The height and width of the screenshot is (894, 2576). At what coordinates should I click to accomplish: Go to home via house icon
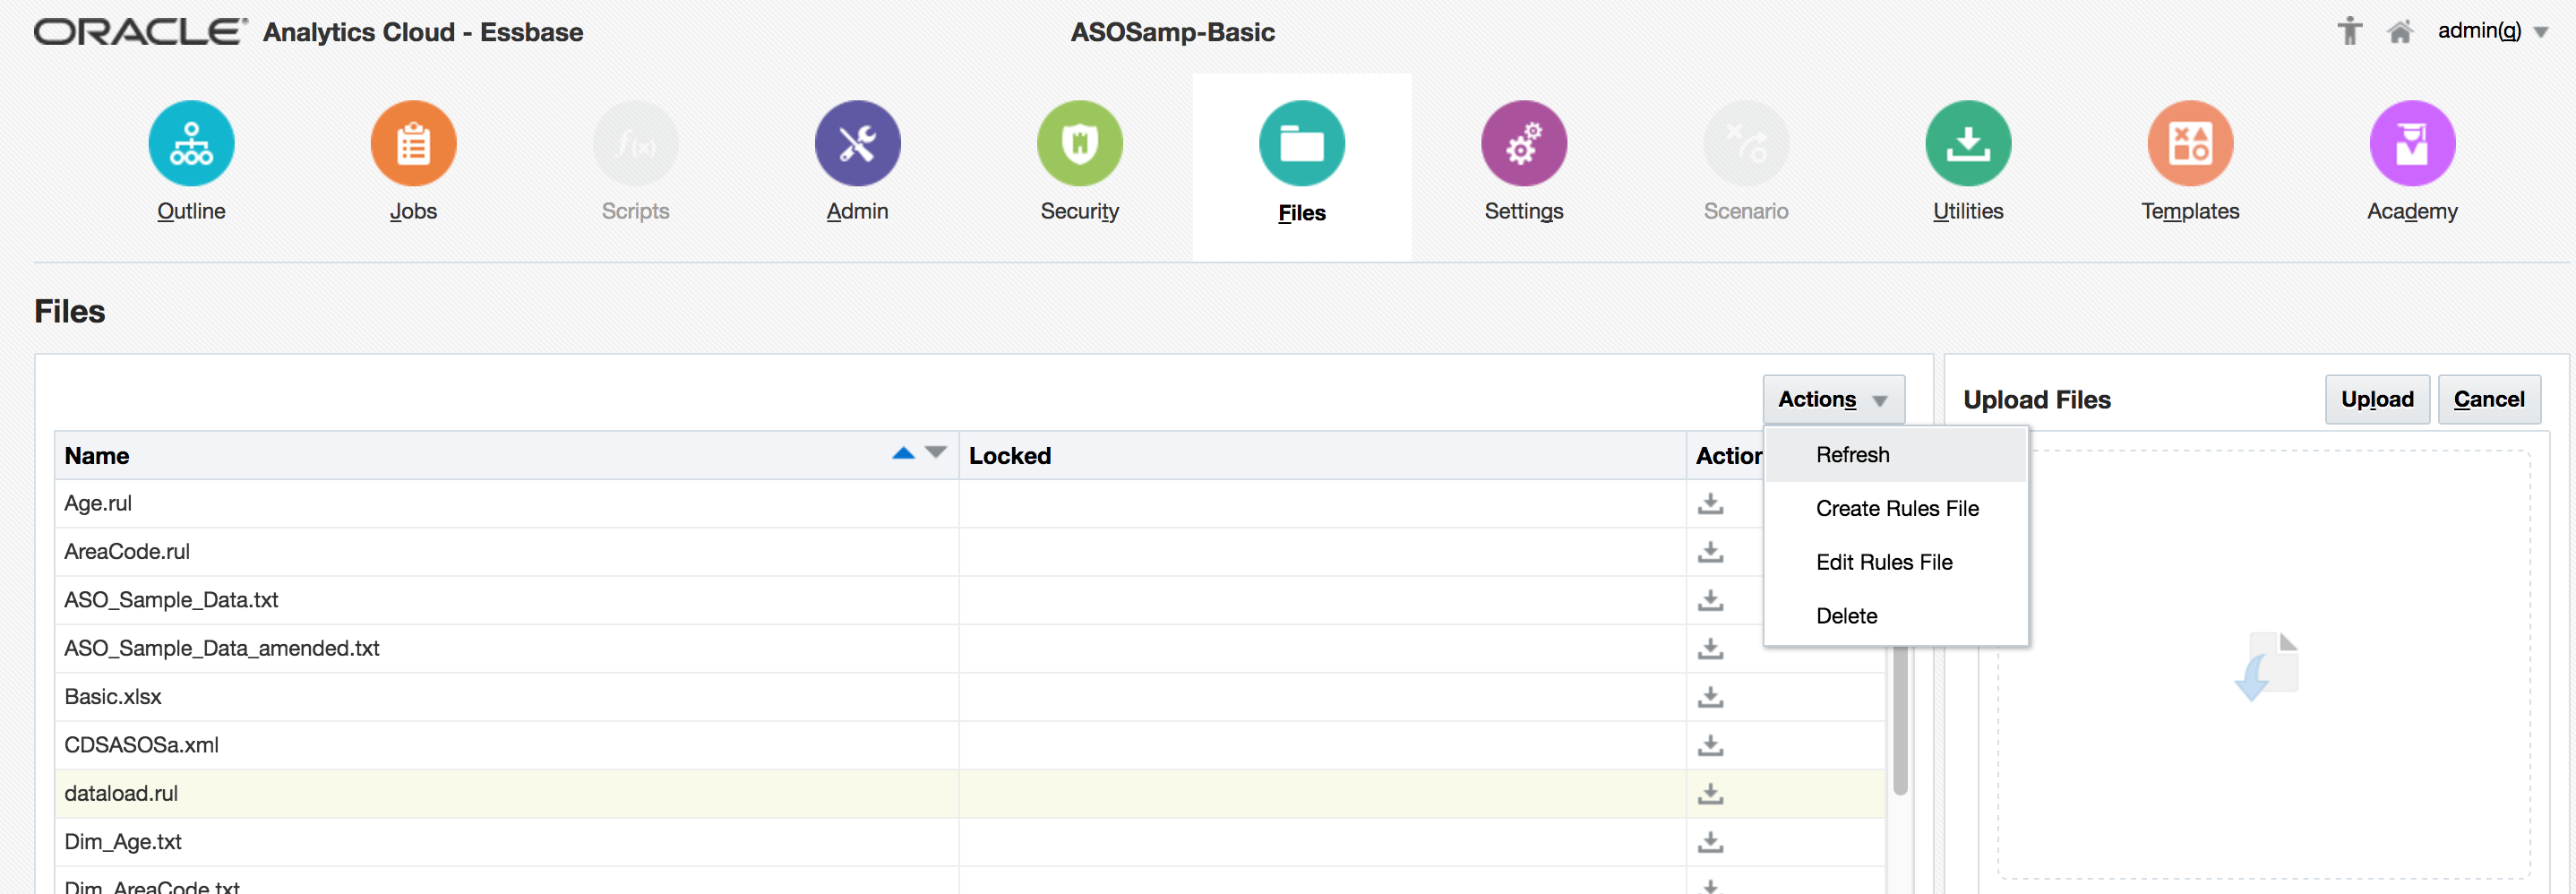[2399, 32]
